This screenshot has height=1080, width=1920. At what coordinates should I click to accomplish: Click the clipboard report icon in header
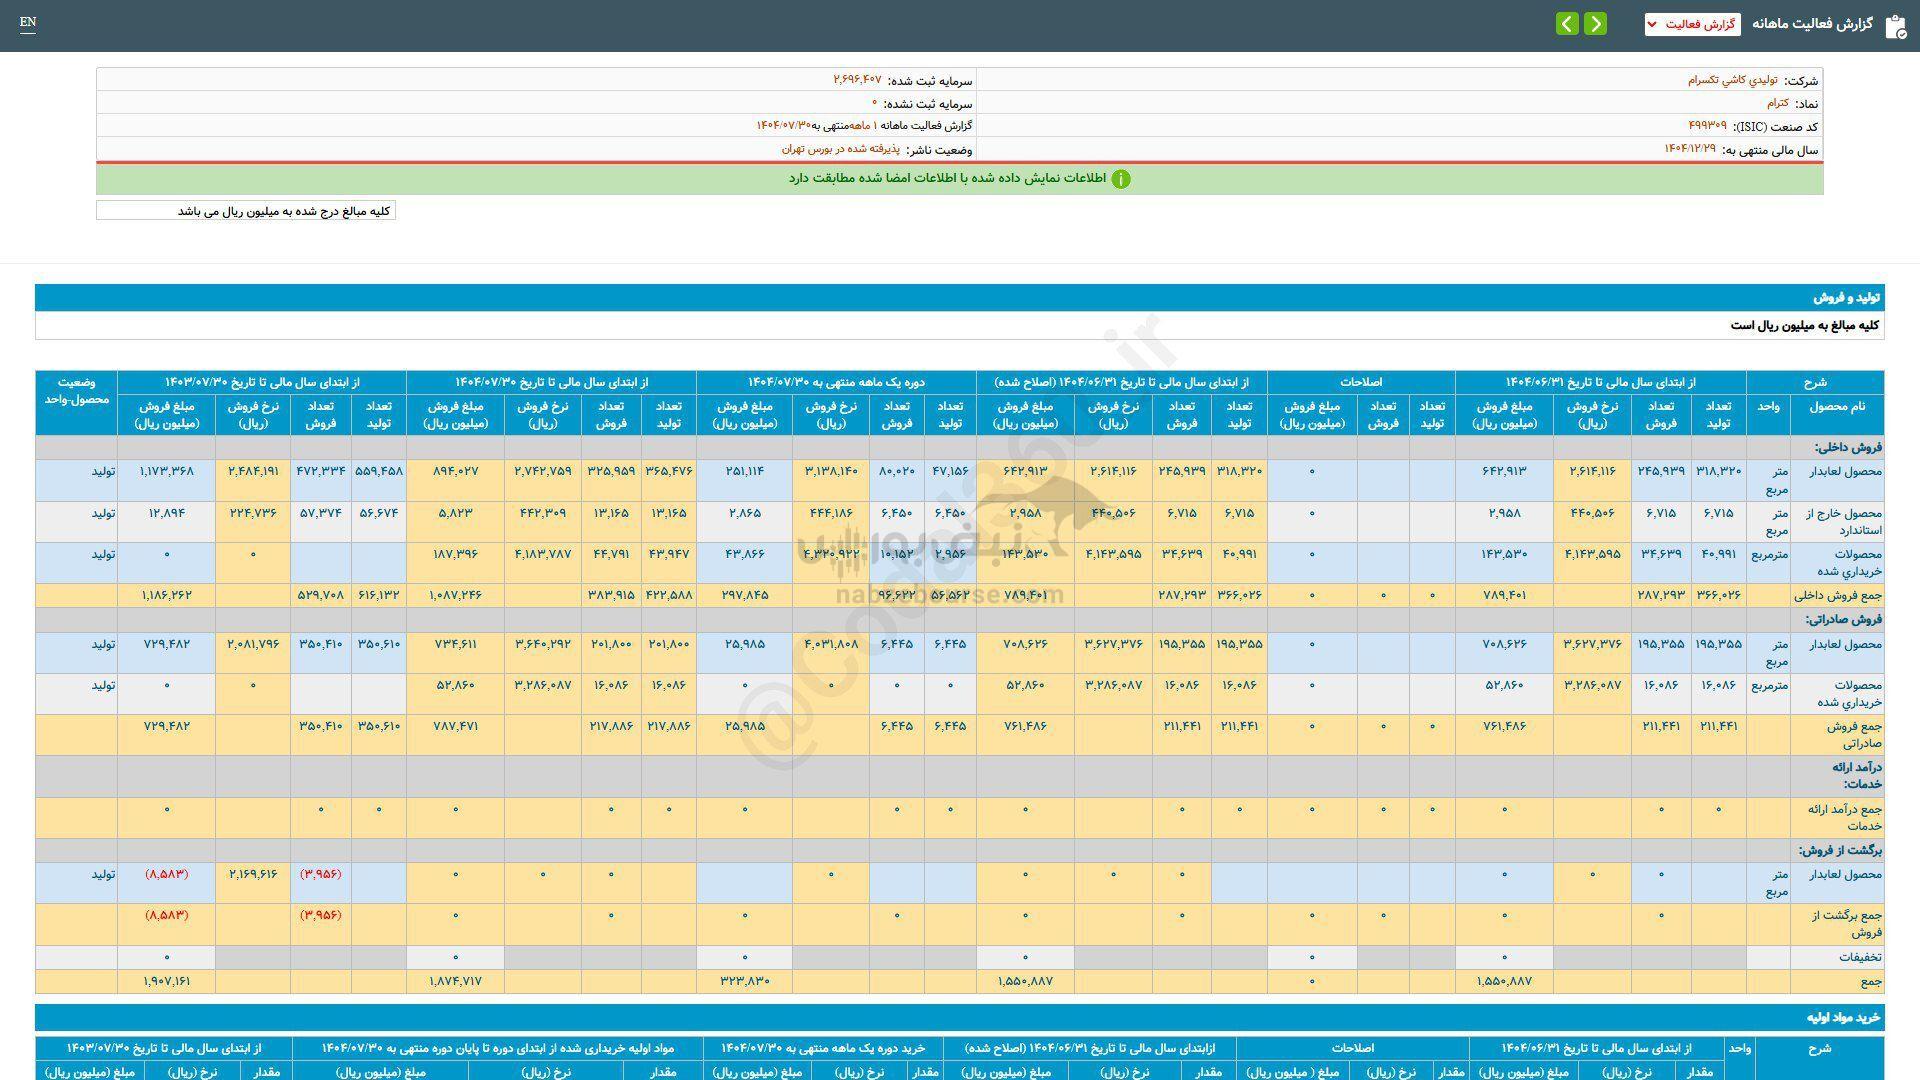[1895, 26]
